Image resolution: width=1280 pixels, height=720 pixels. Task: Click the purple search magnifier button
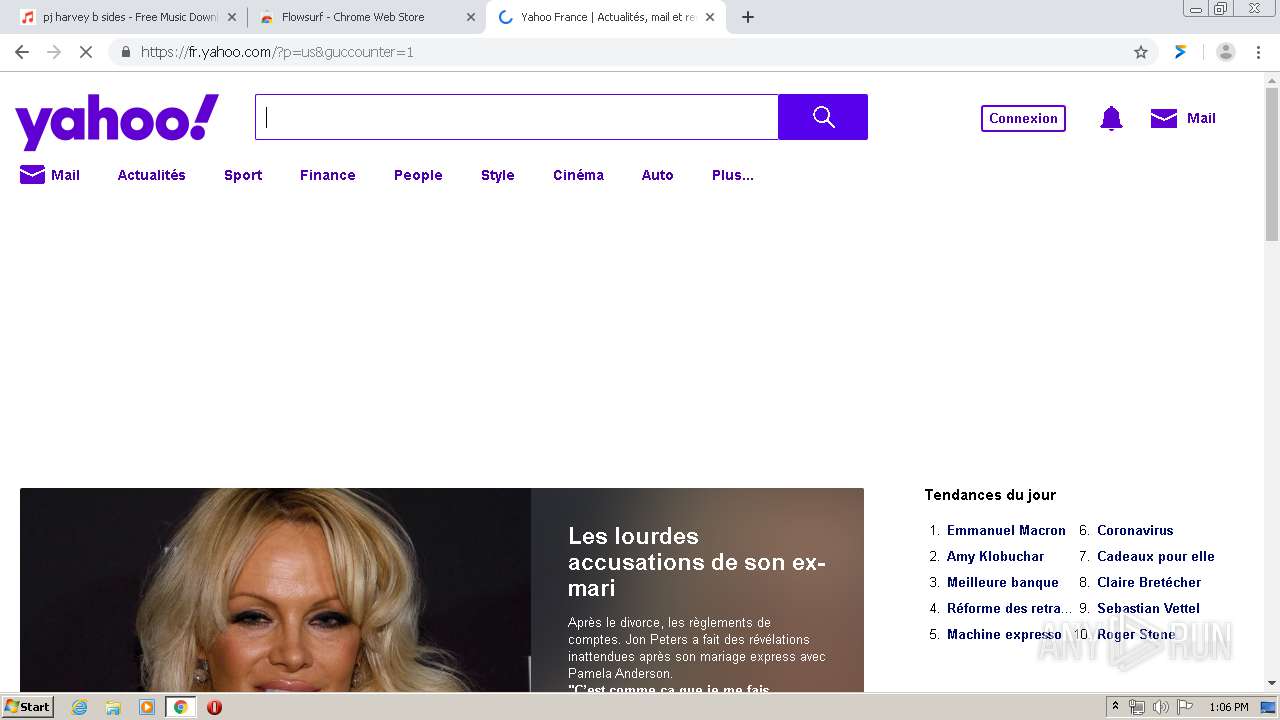pos(823,117)
